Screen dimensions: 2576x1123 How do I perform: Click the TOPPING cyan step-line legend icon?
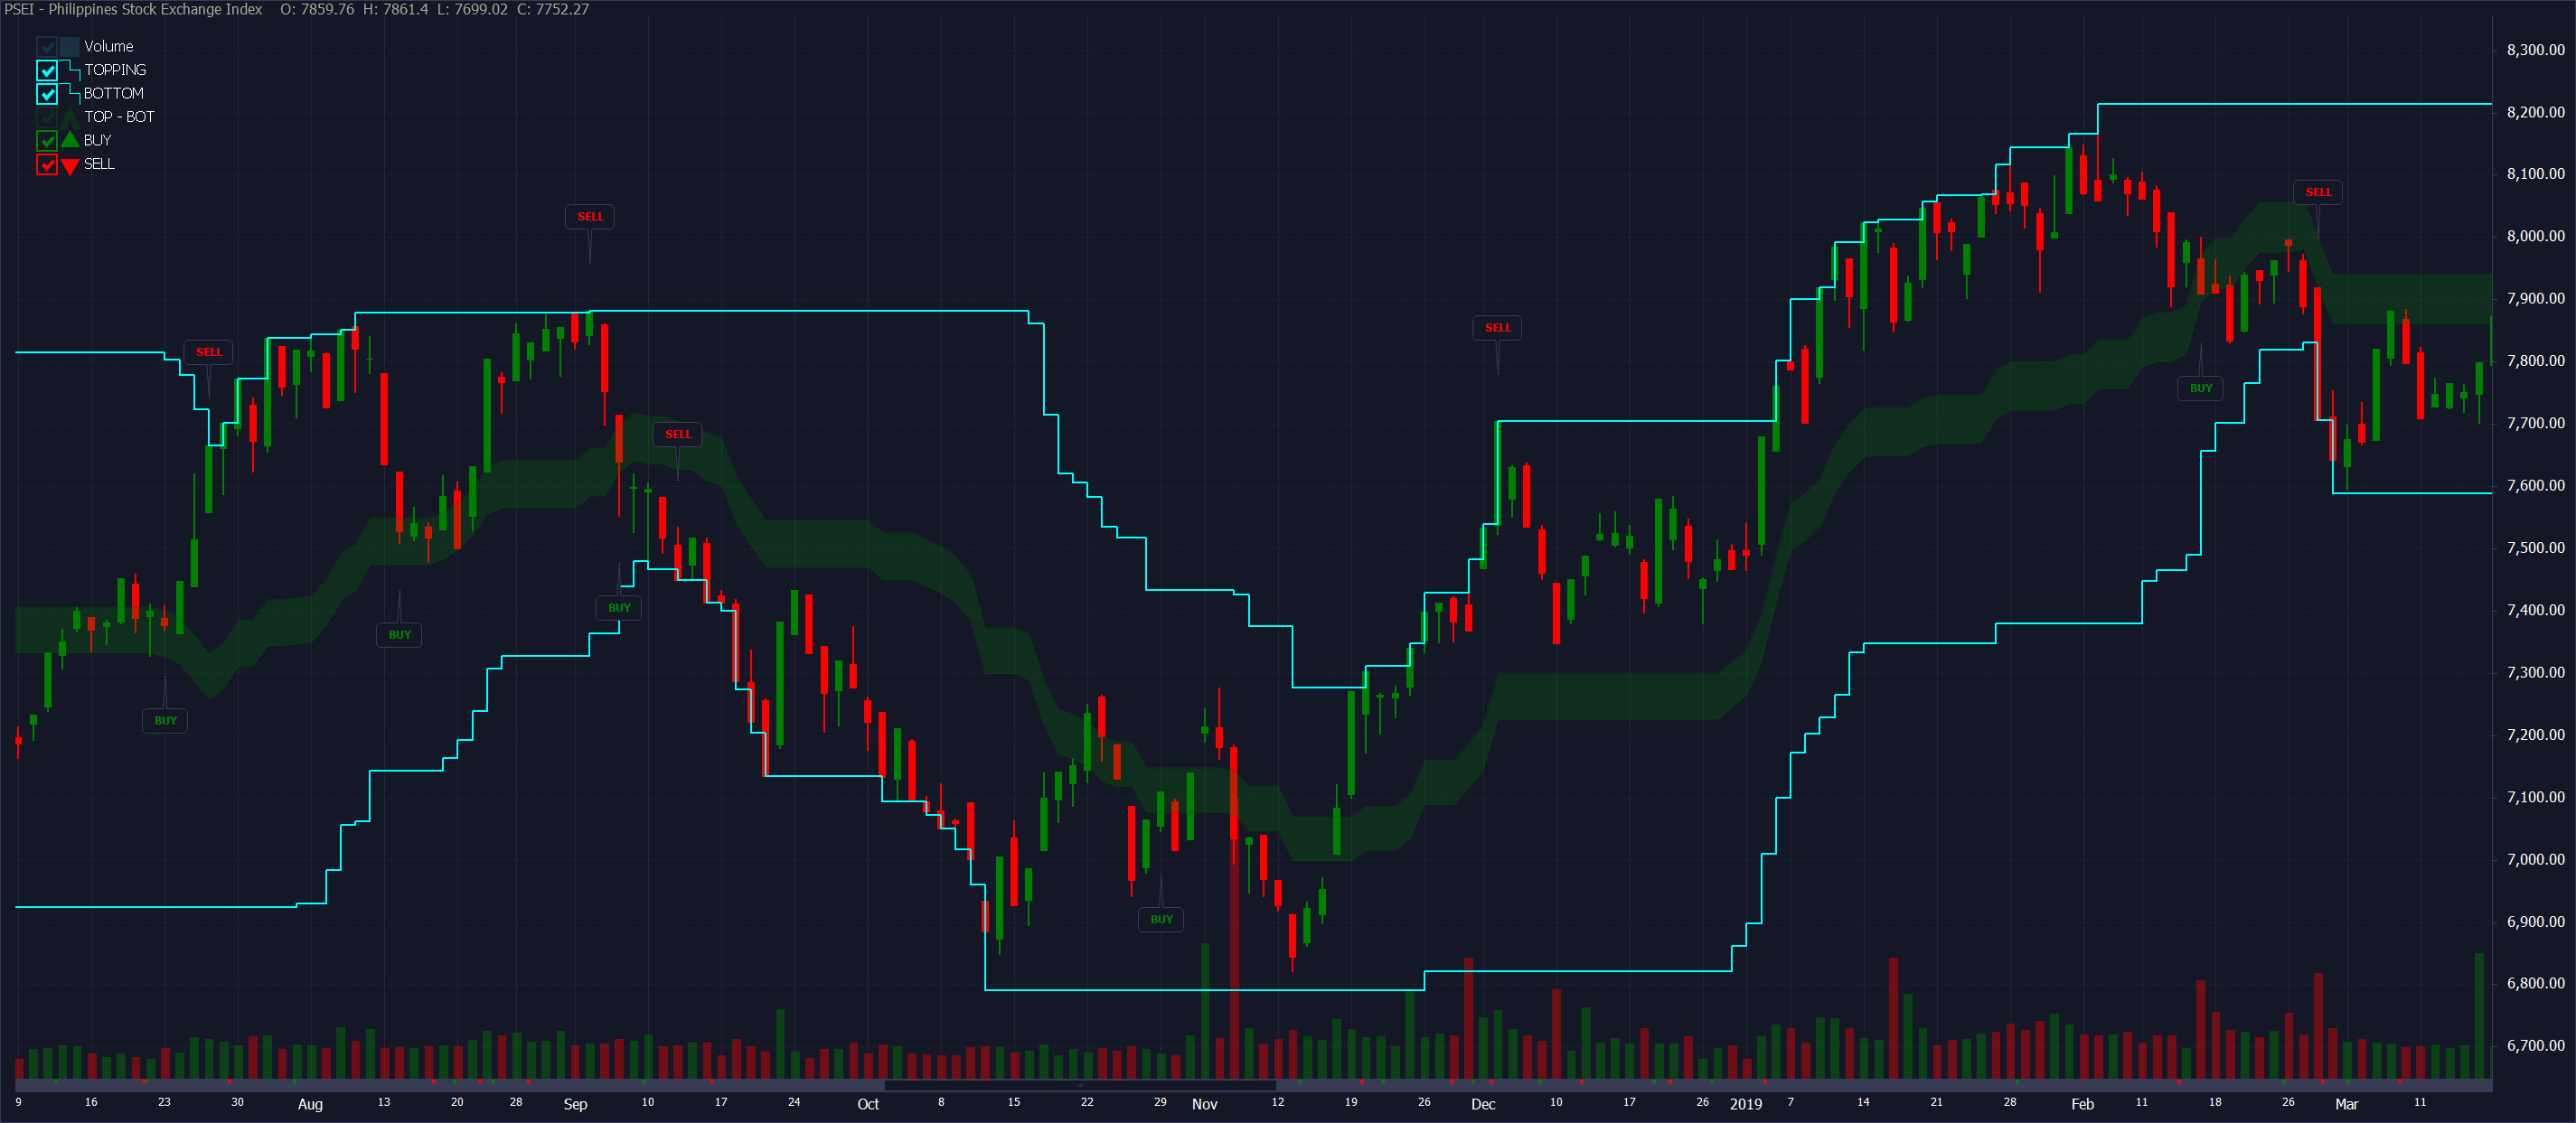[70, 70]
